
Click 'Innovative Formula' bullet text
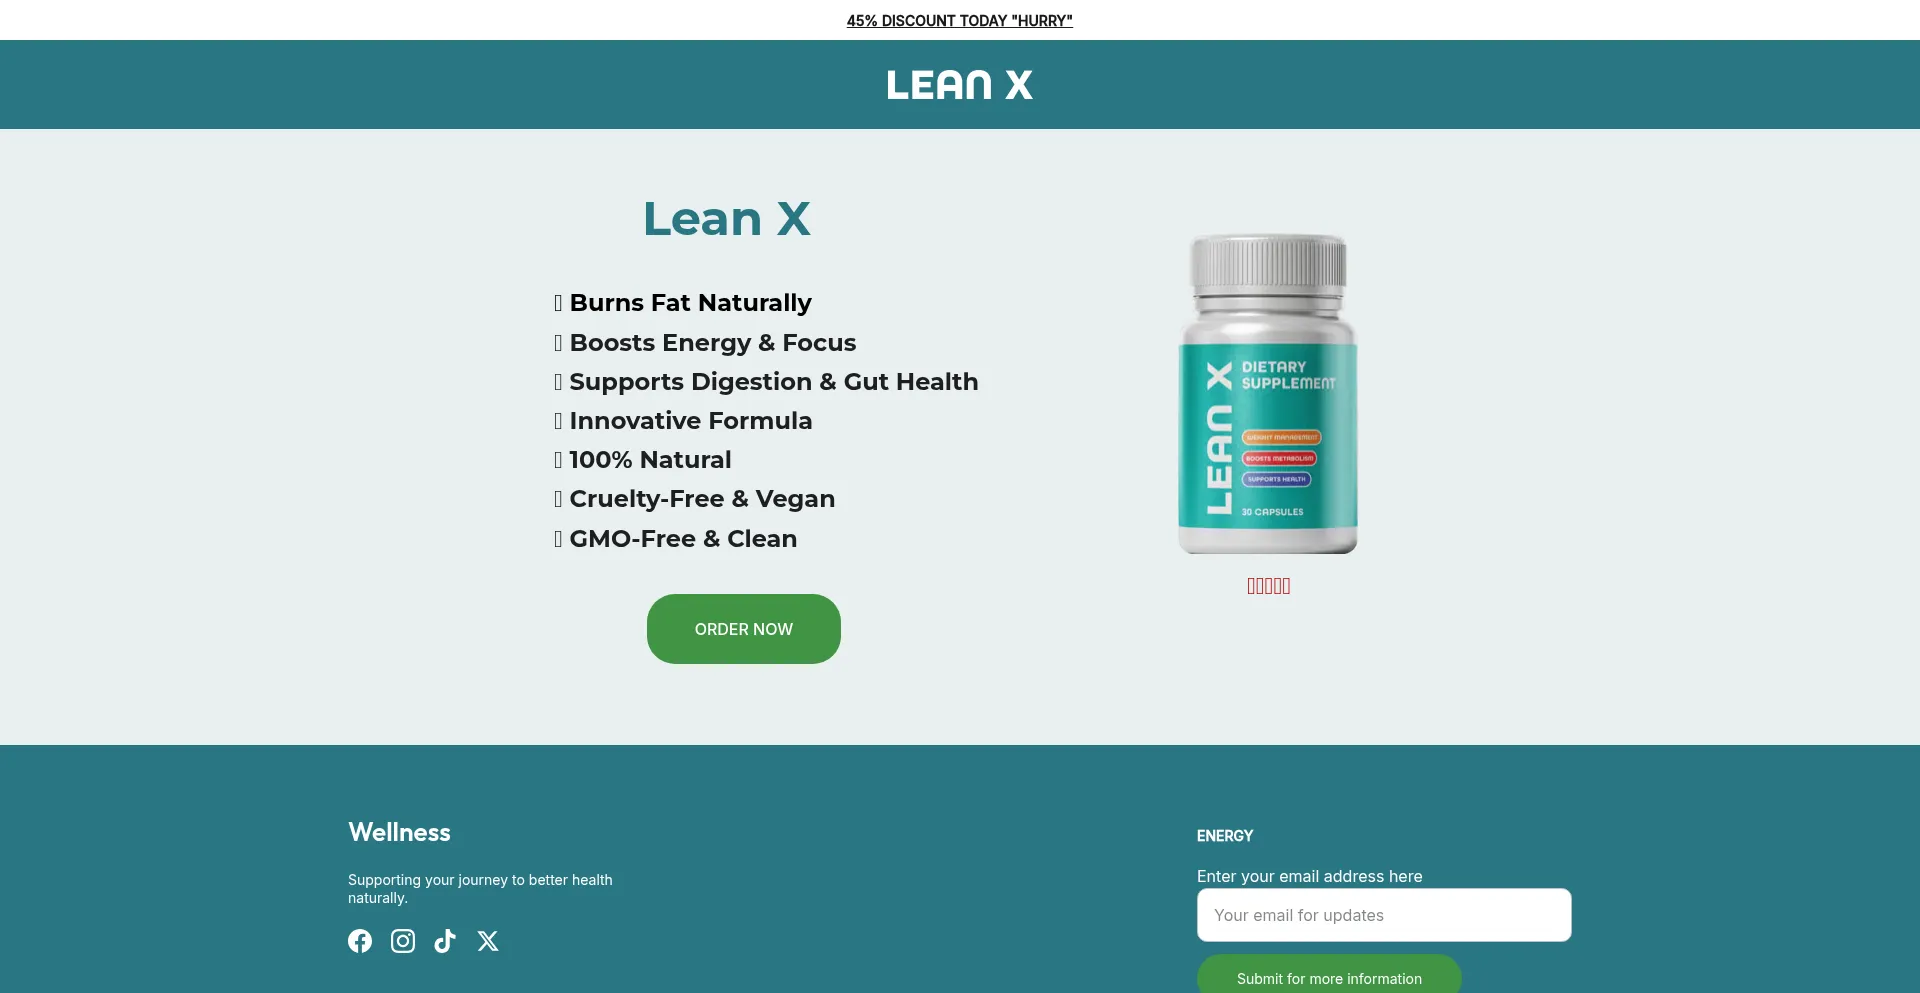pos(691,421)
